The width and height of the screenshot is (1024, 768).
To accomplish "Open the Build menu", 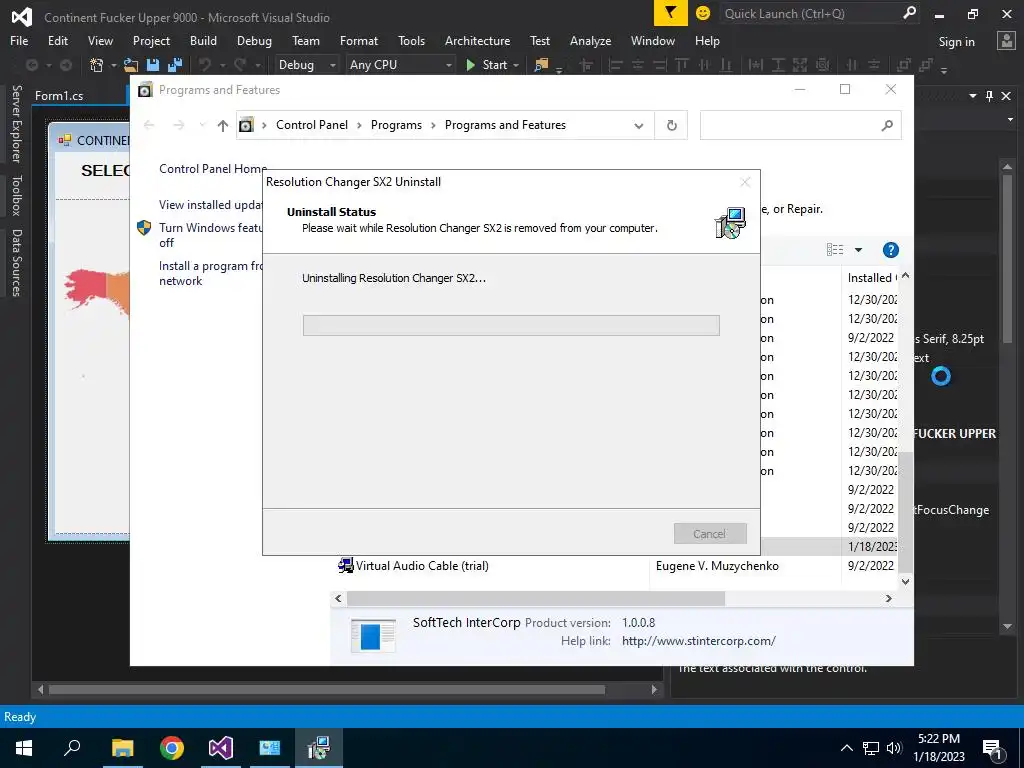I will [x=203, y=40].
